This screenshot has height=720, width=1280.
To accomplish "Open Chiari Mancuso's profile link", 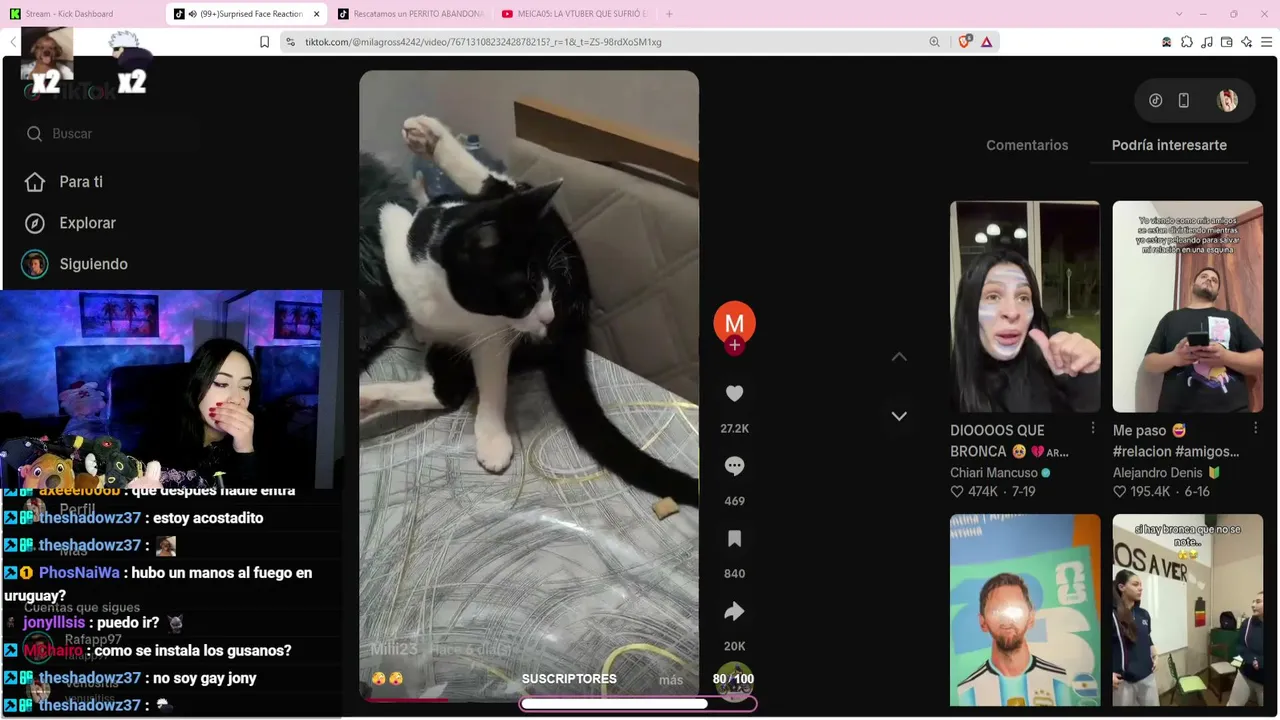I will tap(994, 473).
